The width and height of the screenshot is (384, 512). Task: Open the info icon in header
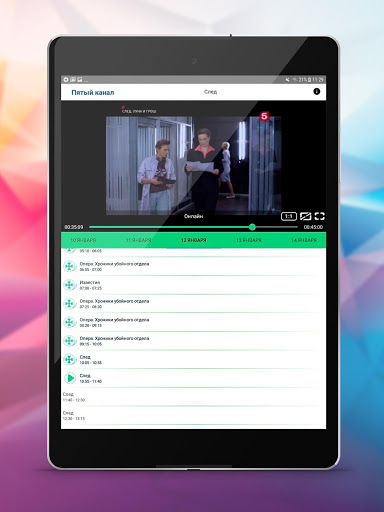click(316, 91)
